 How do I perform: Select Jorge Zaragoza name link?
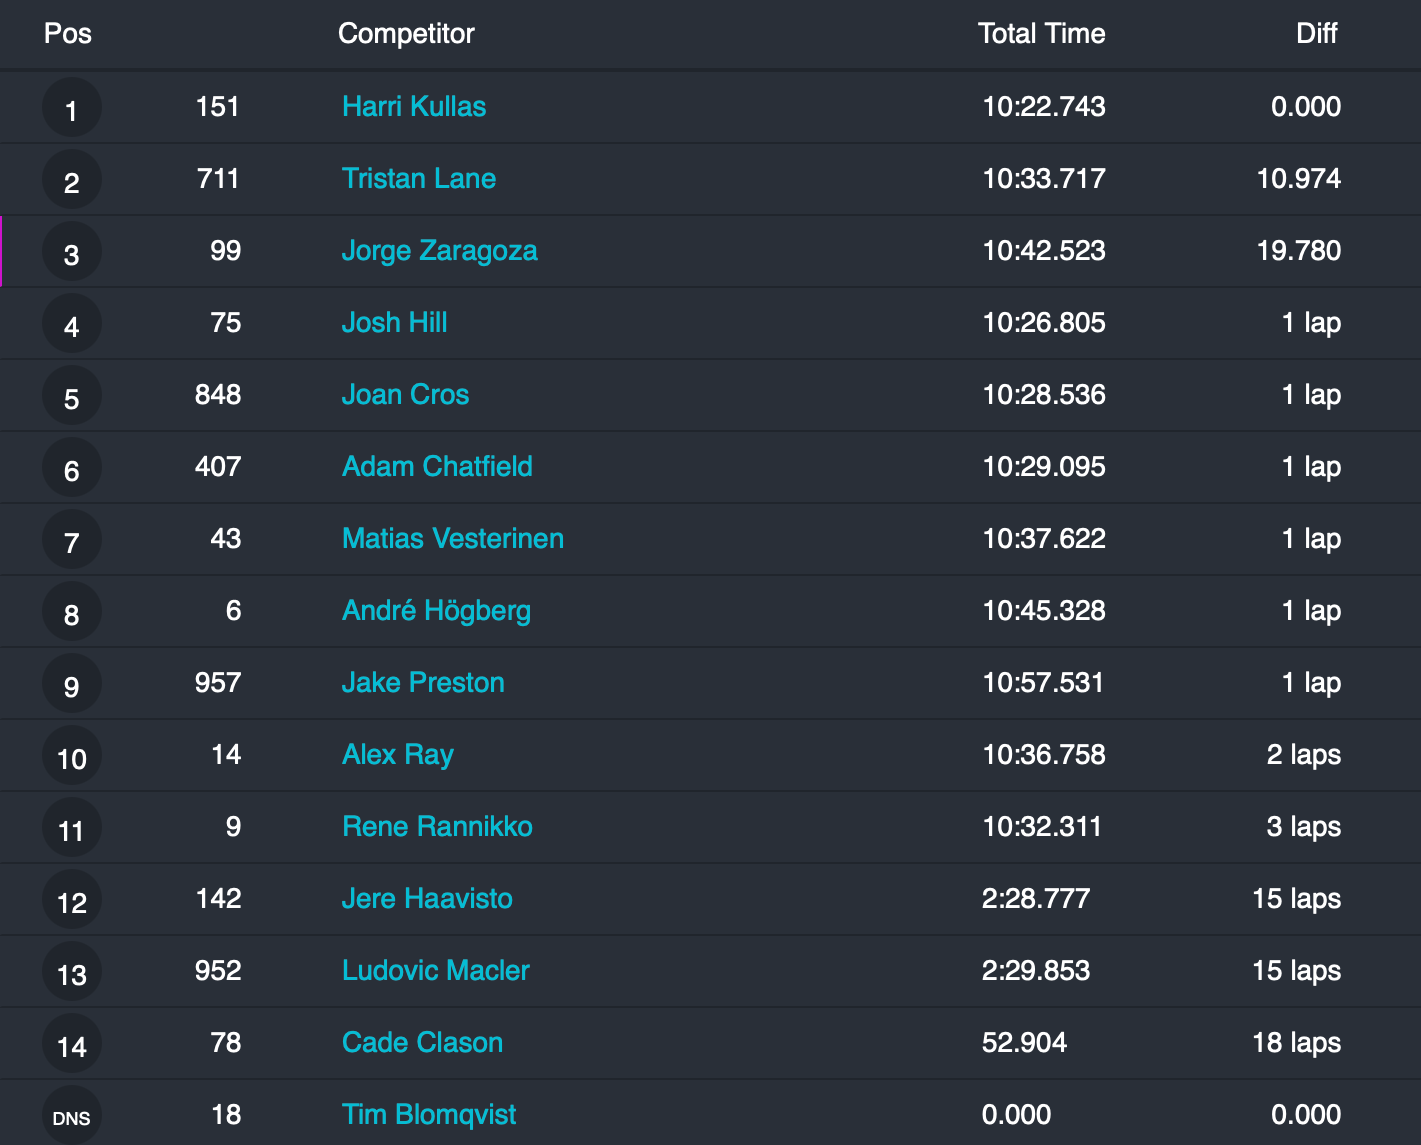point(439,251)
